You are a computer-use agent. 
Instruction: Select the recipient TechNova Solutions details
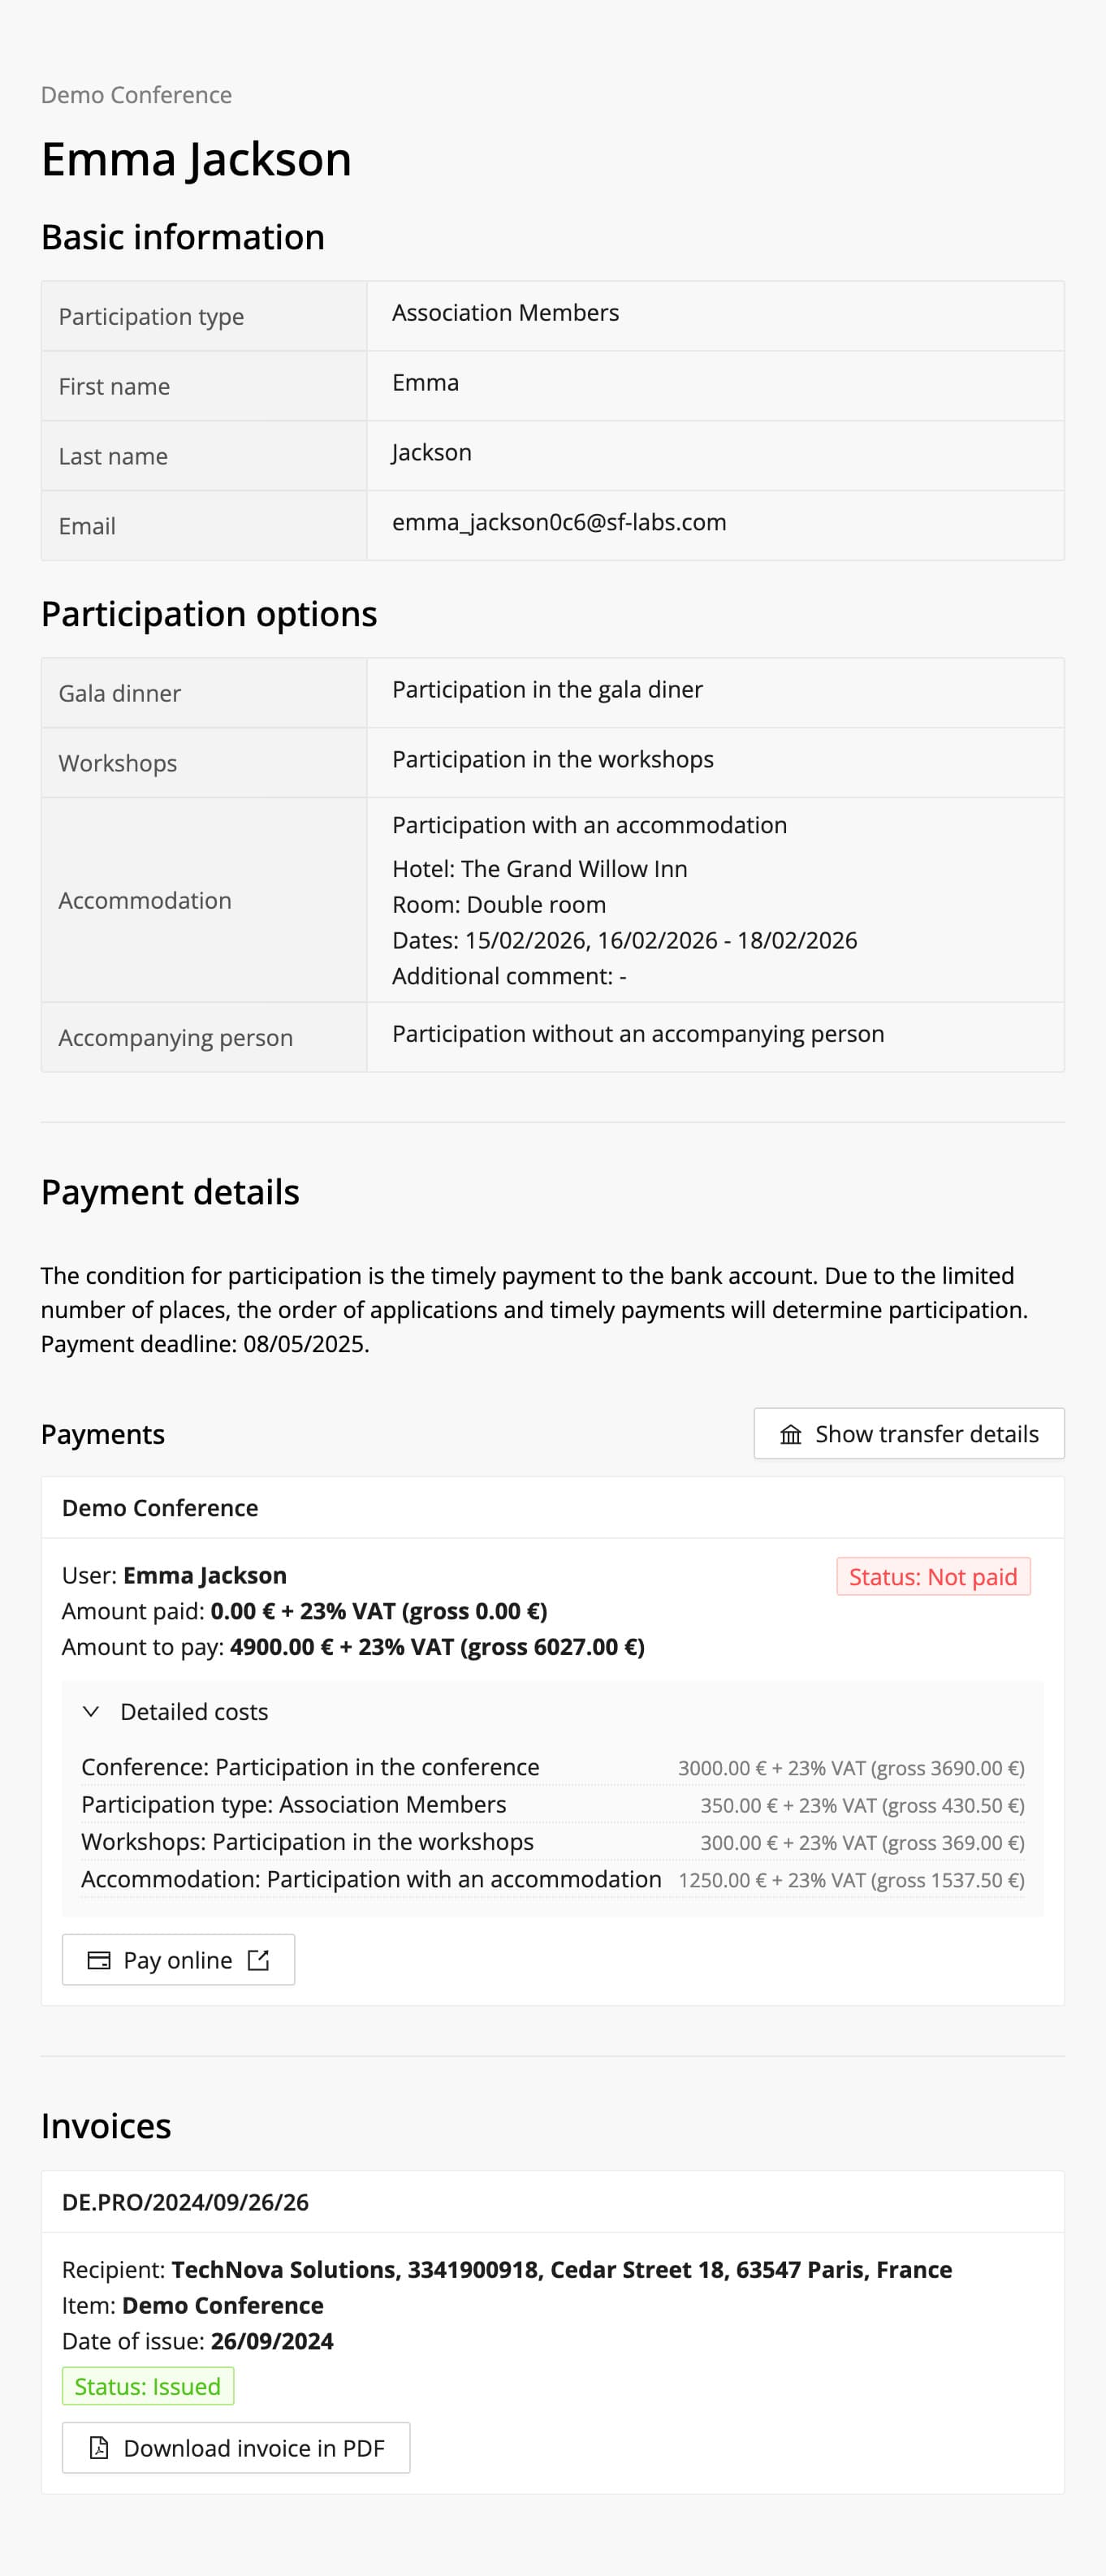(x=507, y=2269)
